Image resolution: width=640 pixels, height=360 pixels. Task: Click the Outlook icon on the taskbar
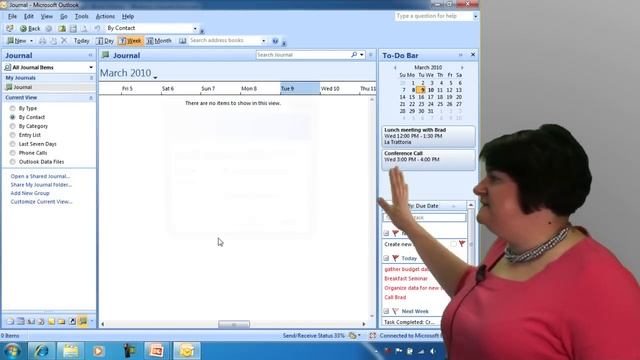coord(187,351)
